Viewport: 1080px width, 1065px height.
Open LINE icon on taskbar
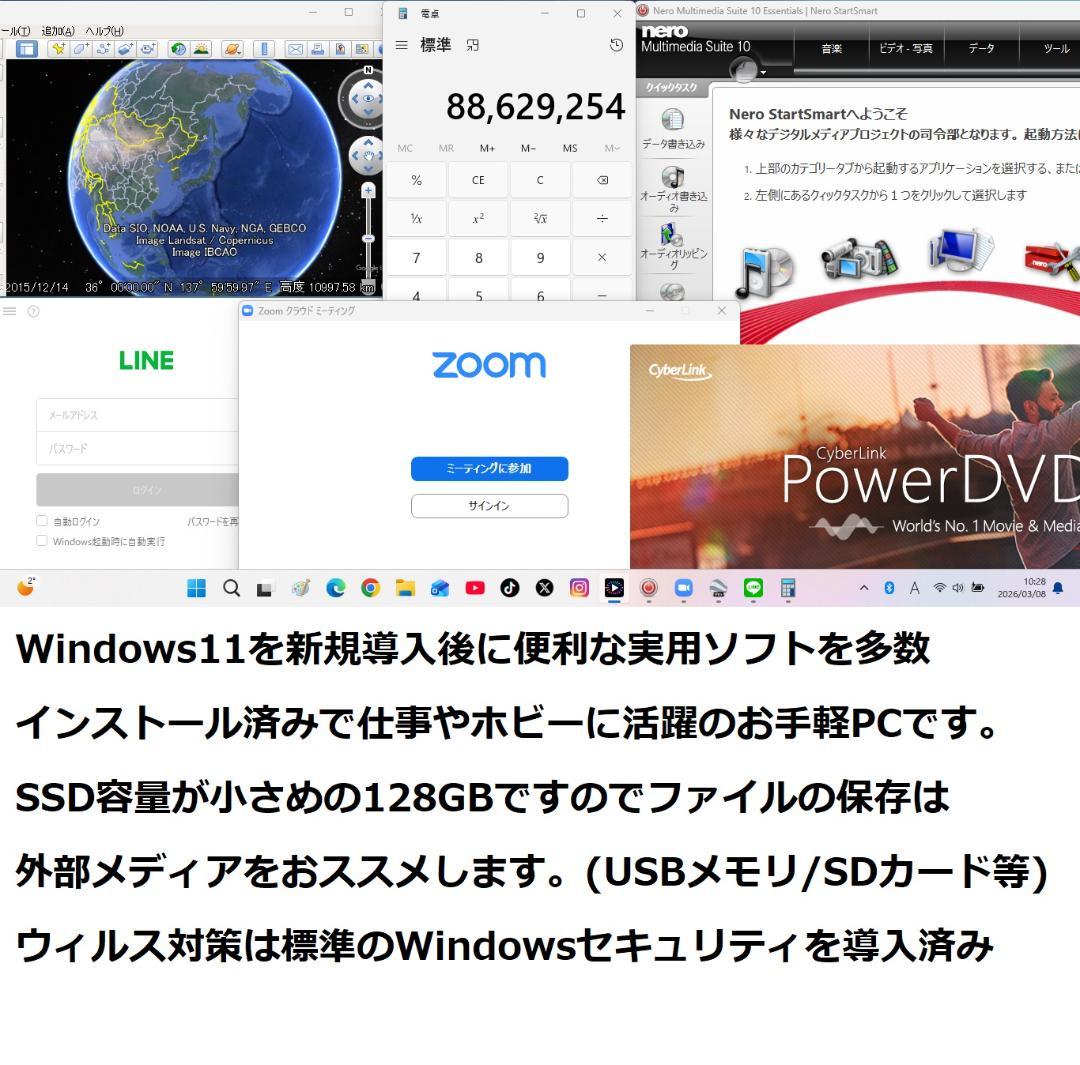754,588
